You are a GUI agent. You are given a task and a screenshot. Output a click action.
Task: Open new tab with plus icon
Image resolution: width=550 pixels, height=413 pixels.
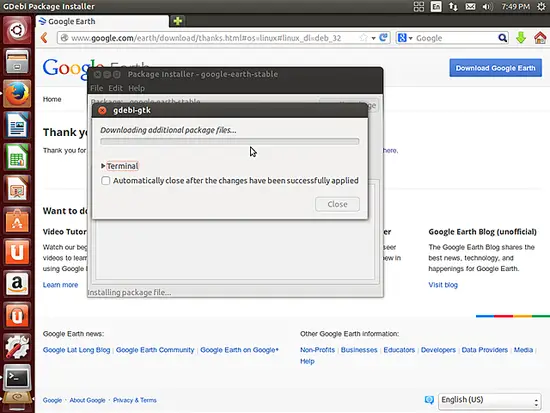(x=177, y=21)
